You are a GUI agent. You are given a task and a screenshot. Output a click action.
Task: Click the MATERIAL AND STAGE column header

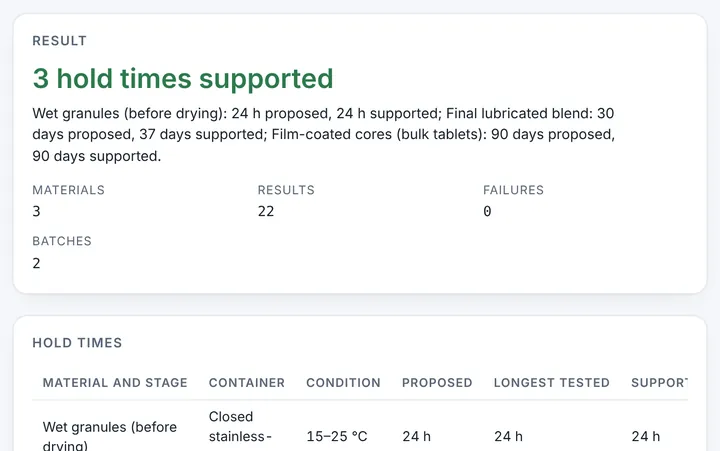point(115,383)
